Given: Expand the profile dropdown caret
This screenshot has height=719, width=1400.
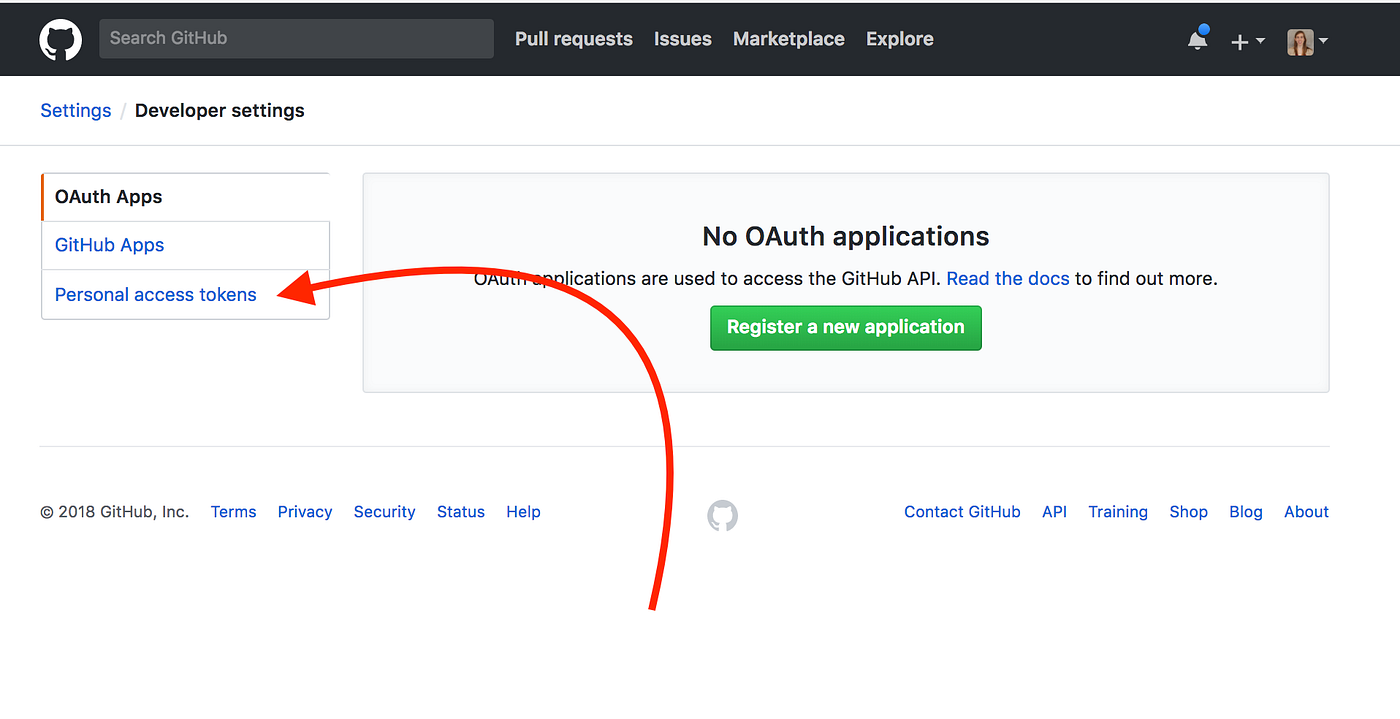Looking at the screenshot, I should pos(1324,42).
